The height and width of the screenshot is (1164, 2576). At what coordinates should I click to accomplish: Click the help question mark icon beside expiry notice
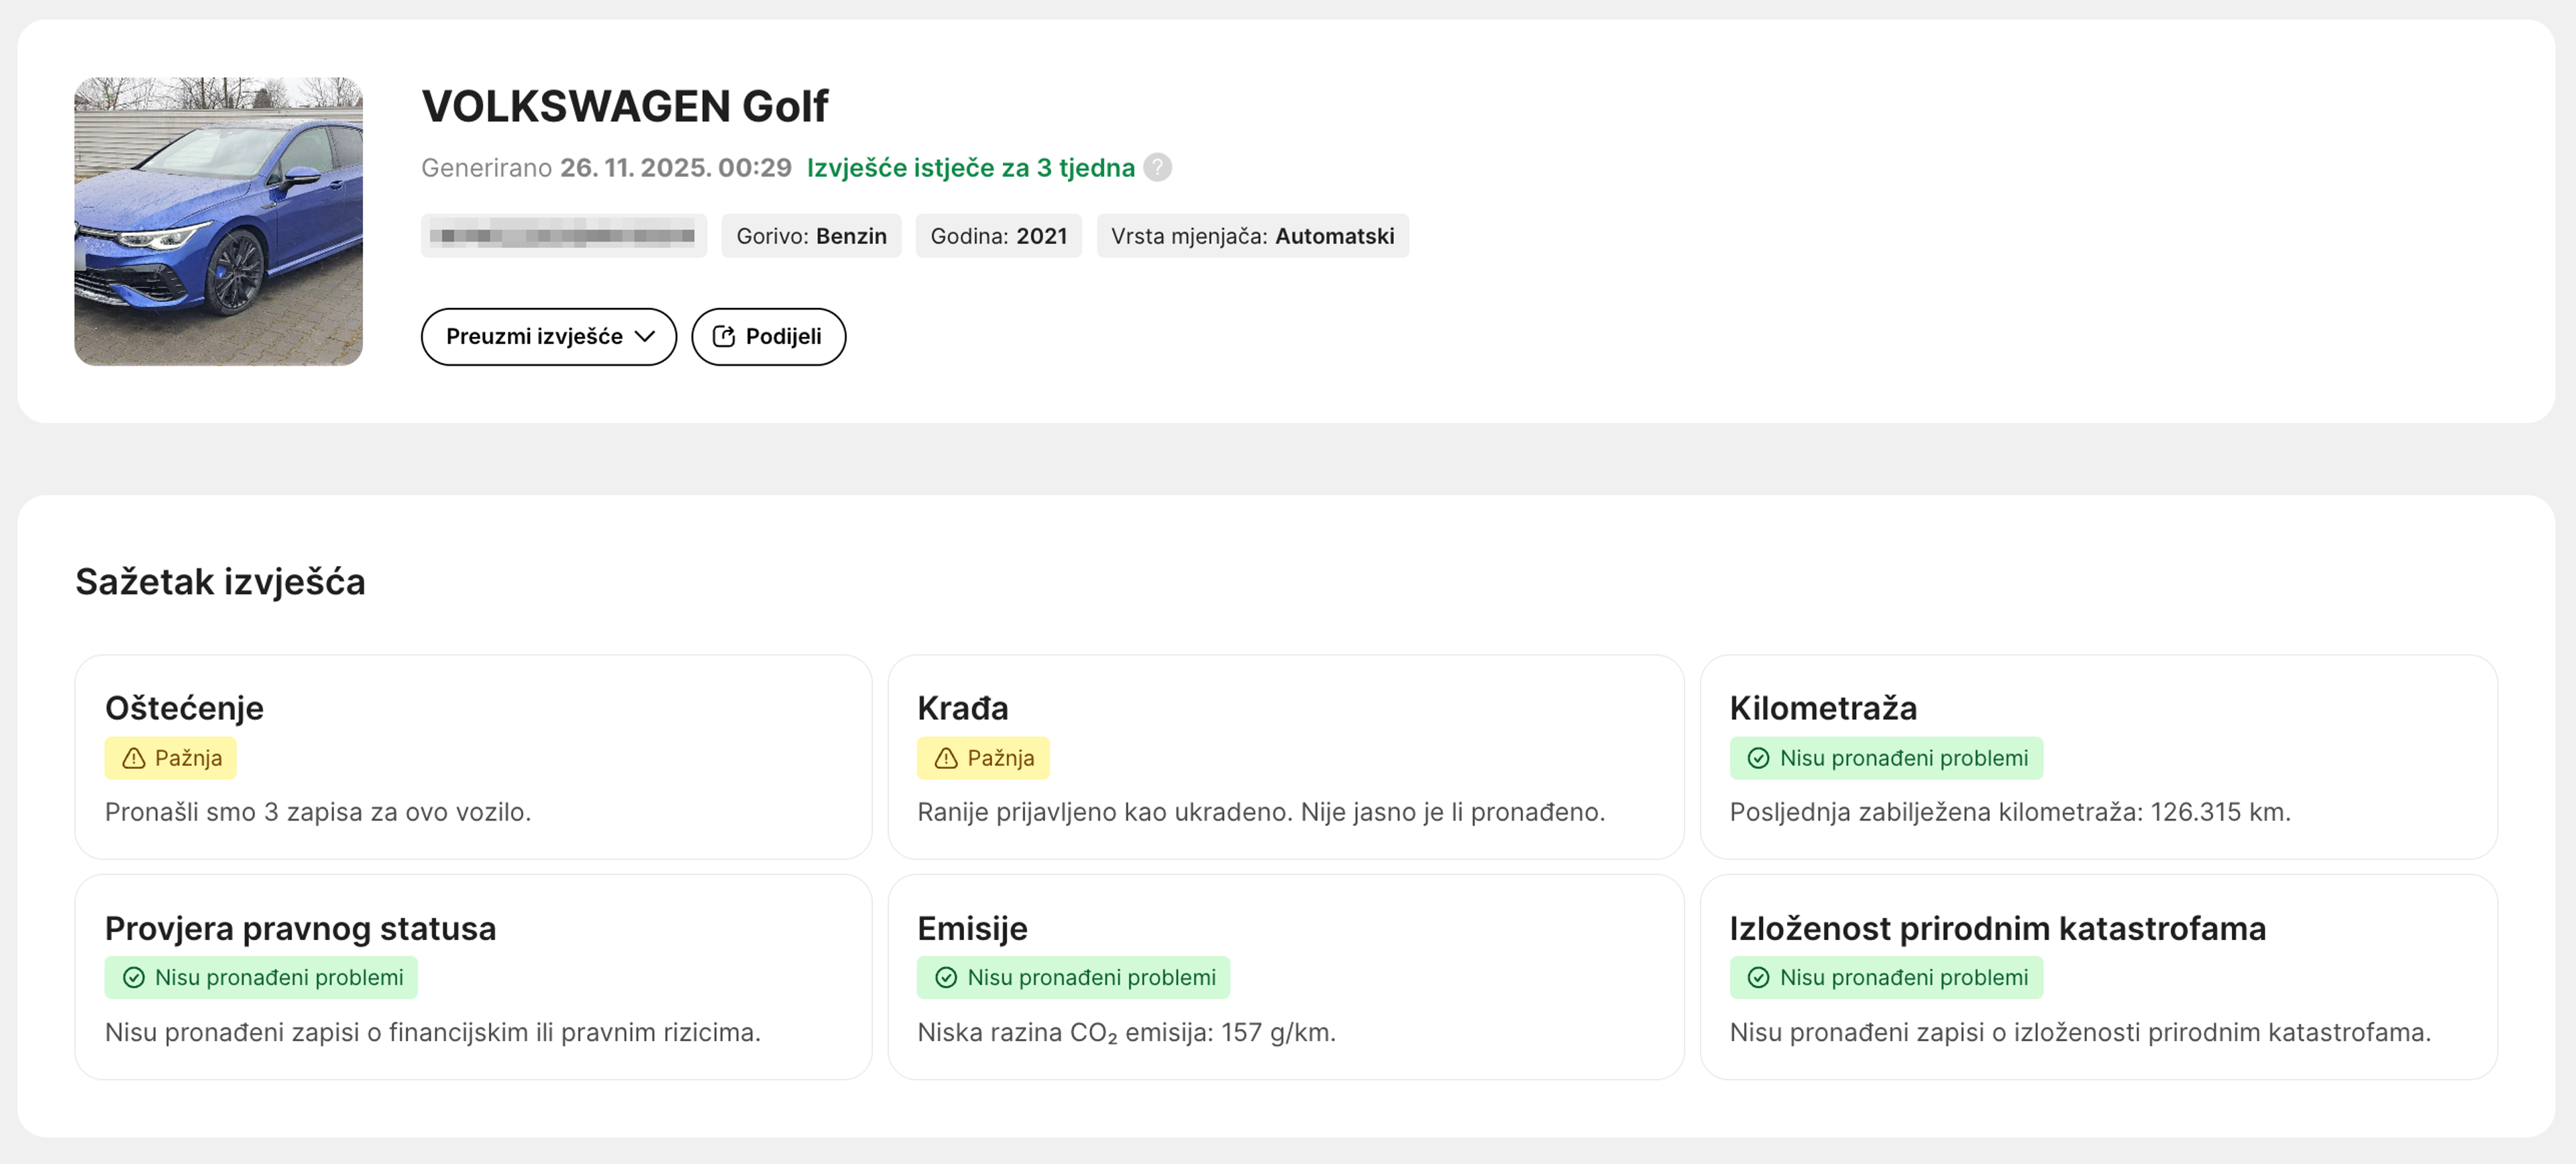1157,167
